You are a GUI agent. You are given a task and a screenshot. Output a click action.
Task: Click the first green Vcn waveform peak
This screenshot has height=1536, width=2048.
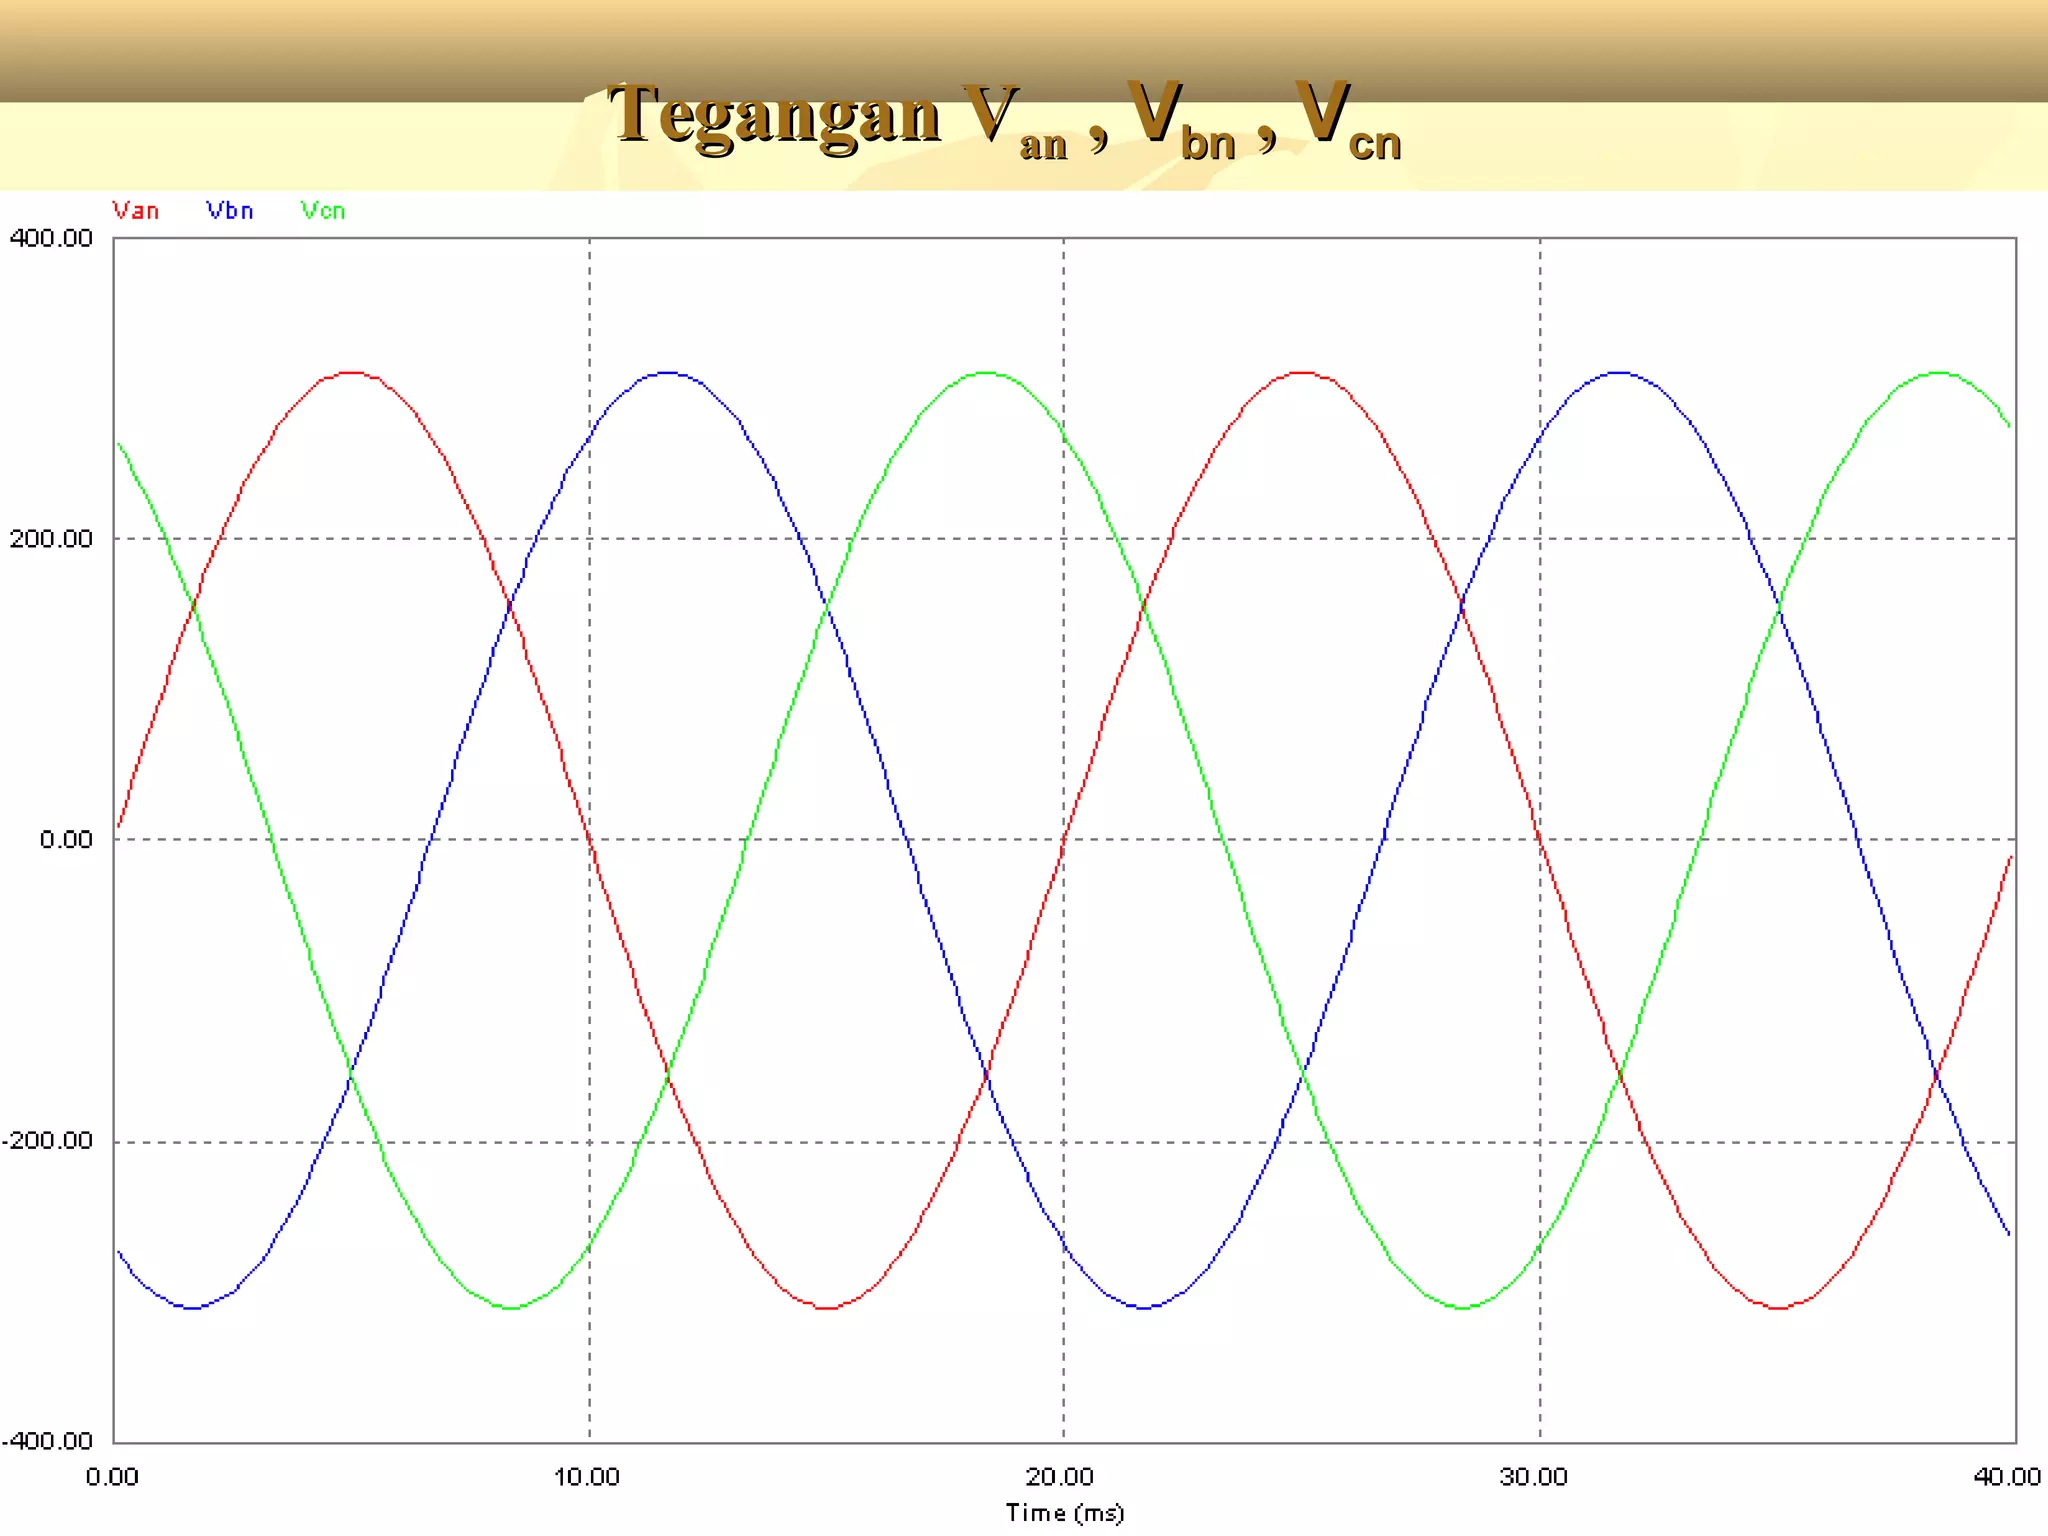click(986, 373)
